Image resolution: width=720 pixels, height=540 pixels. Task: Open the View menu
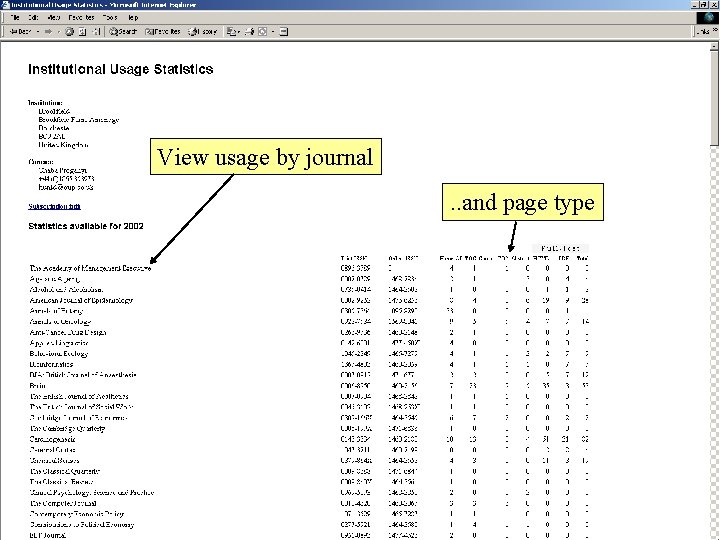click(x=54, y=17)
